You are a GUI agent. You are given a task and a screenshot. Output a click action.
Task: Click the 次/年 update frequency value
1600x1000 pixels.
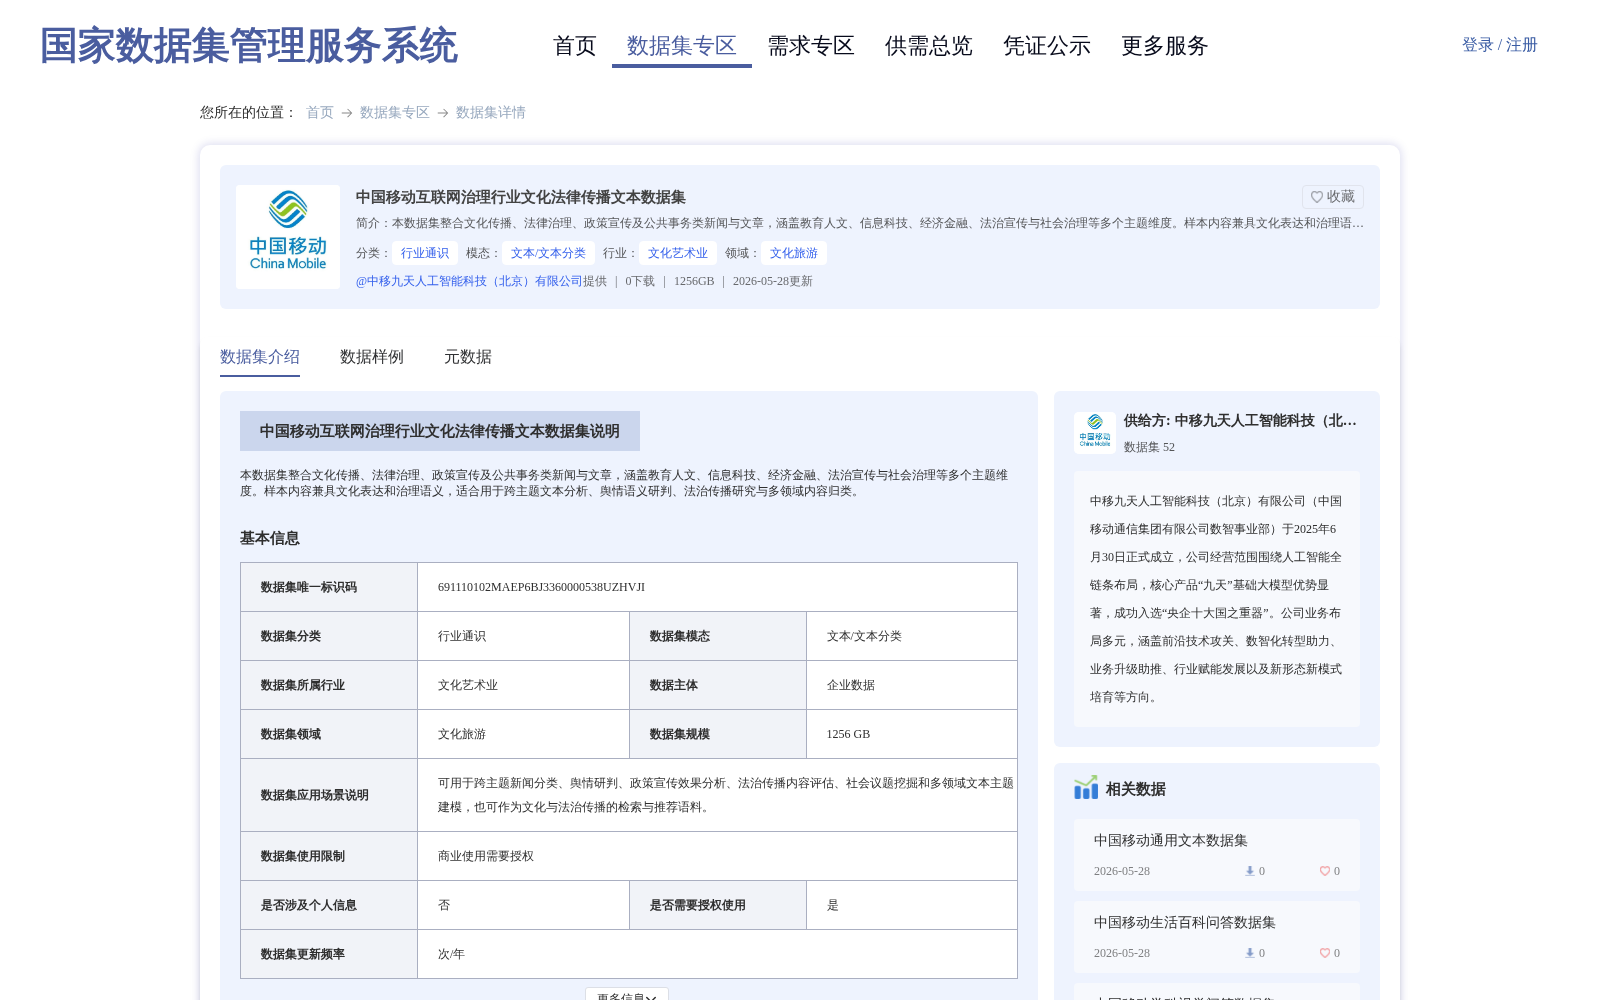pyautogui.click(x=451, y=954)
